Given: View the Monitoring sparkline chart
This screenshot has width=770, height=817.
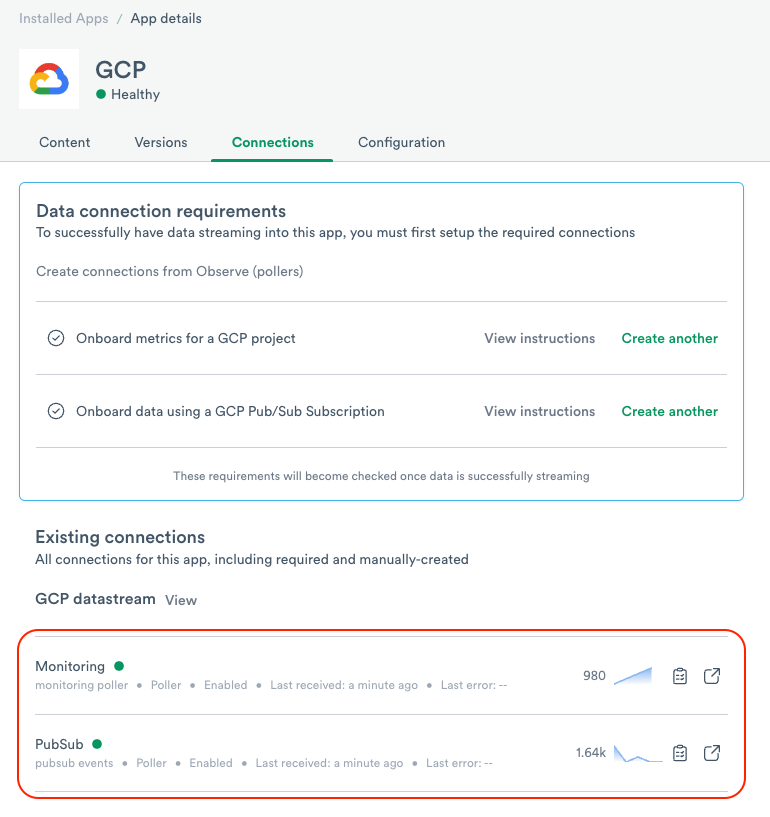Looking at the screenshot, I should tap(633, 676).
